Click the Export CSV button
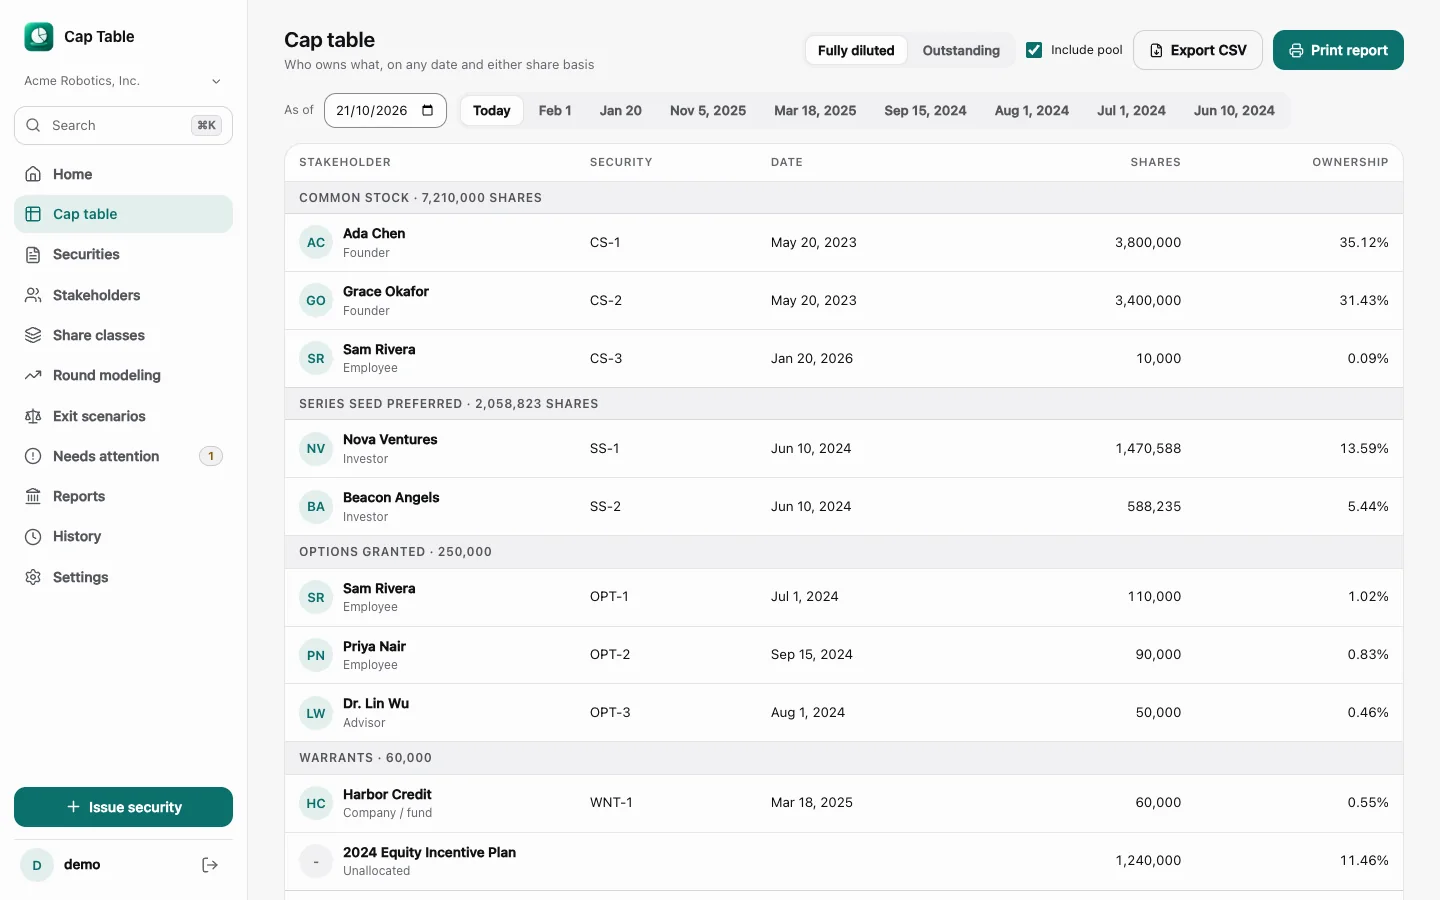 tap(1198, 50)
